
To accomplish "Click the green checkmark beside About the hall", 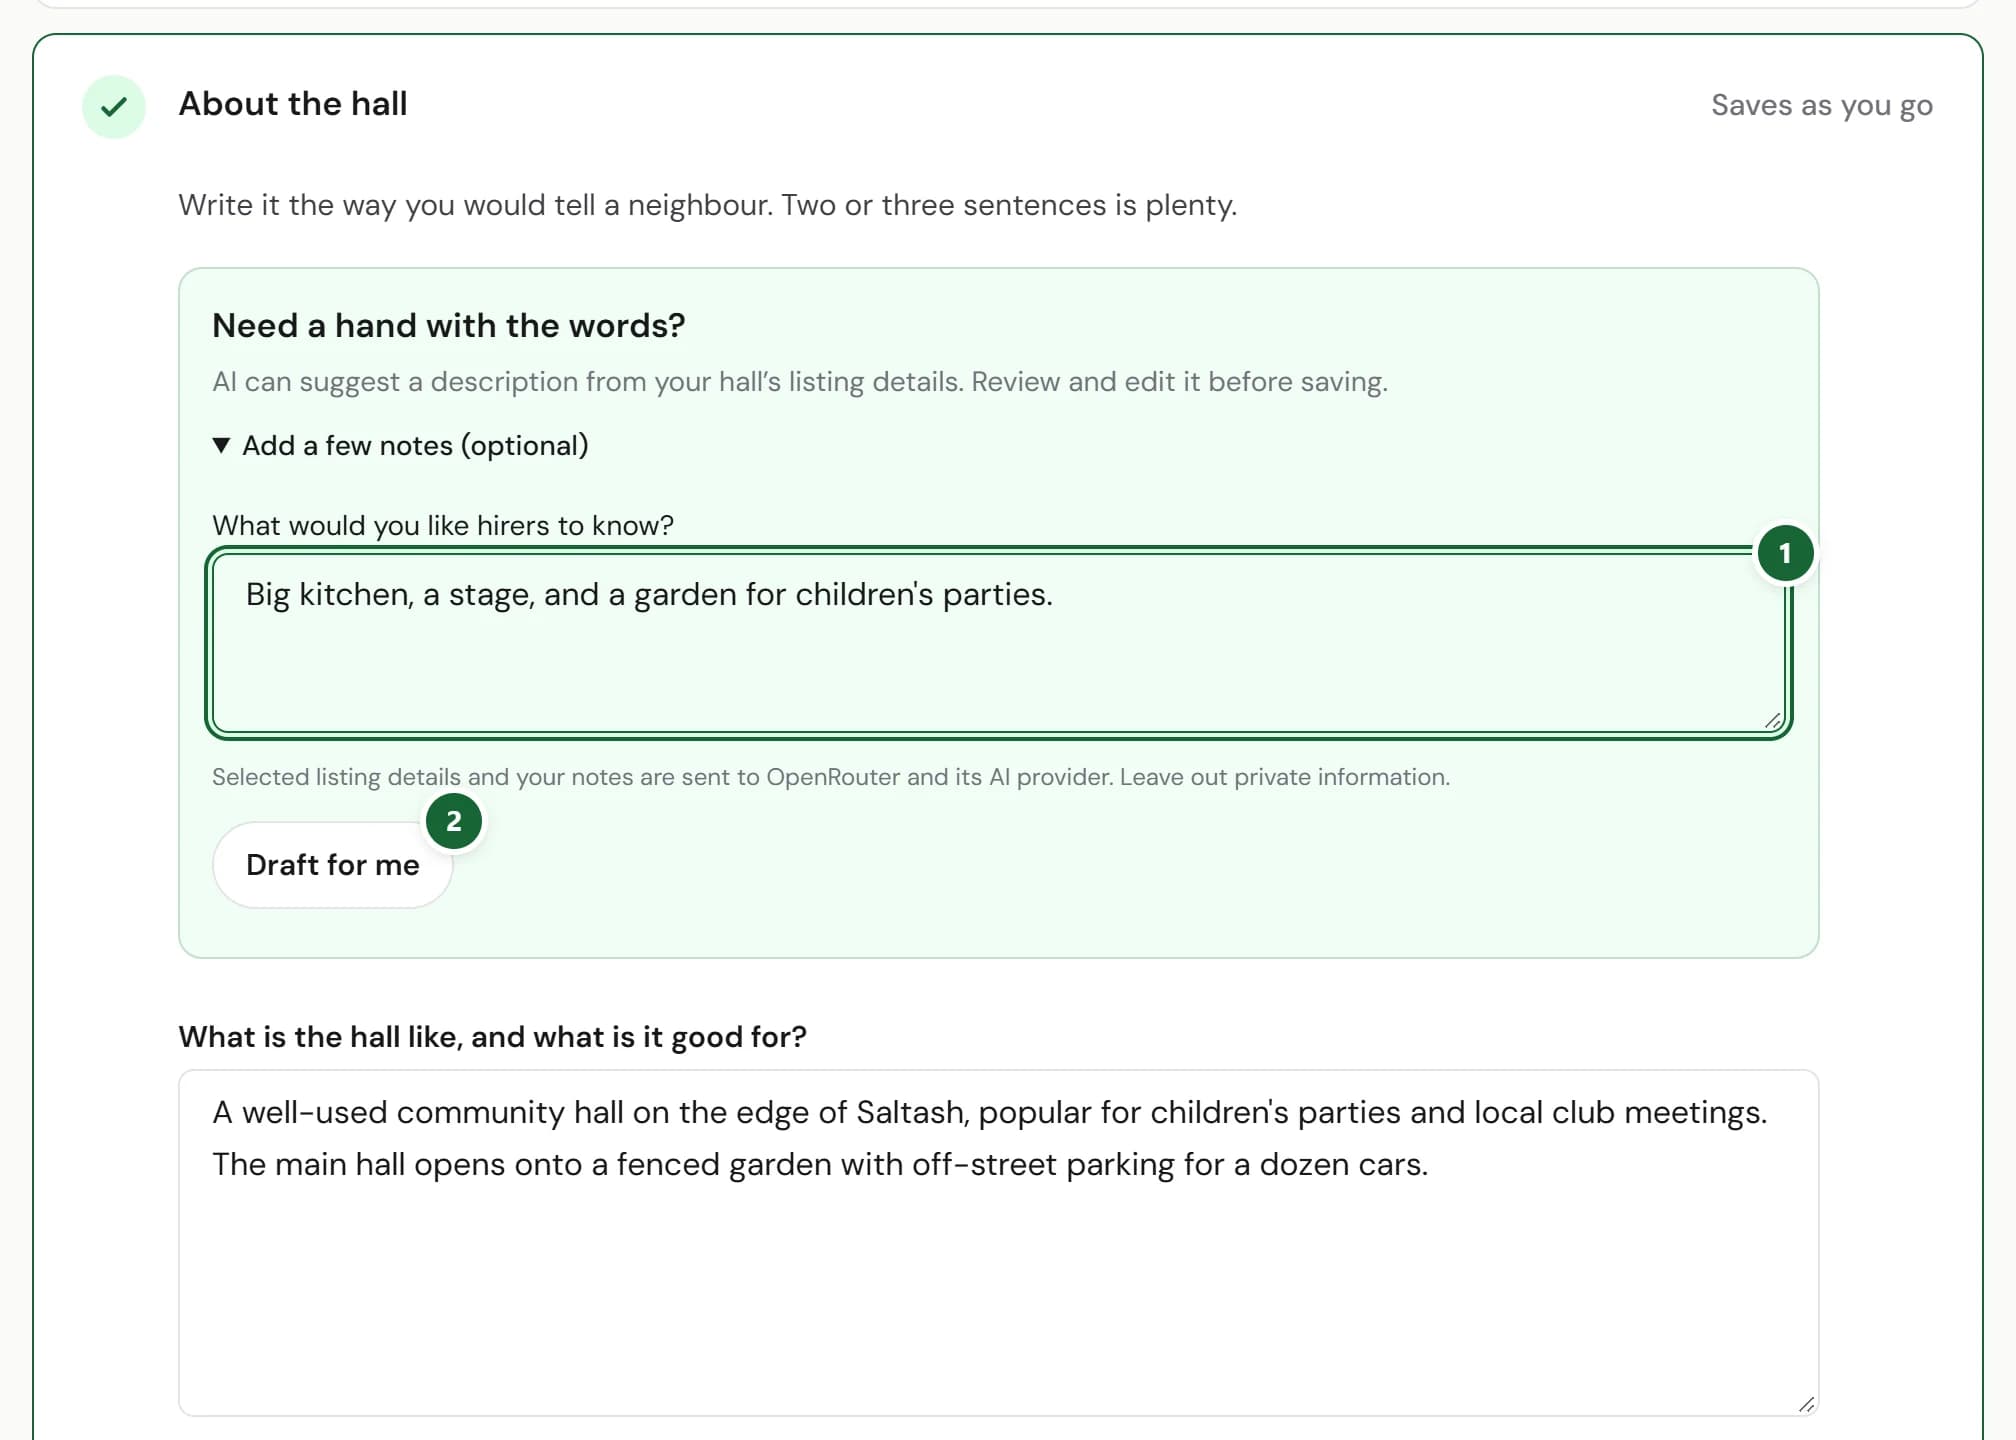I will click(x=114, y=106).
